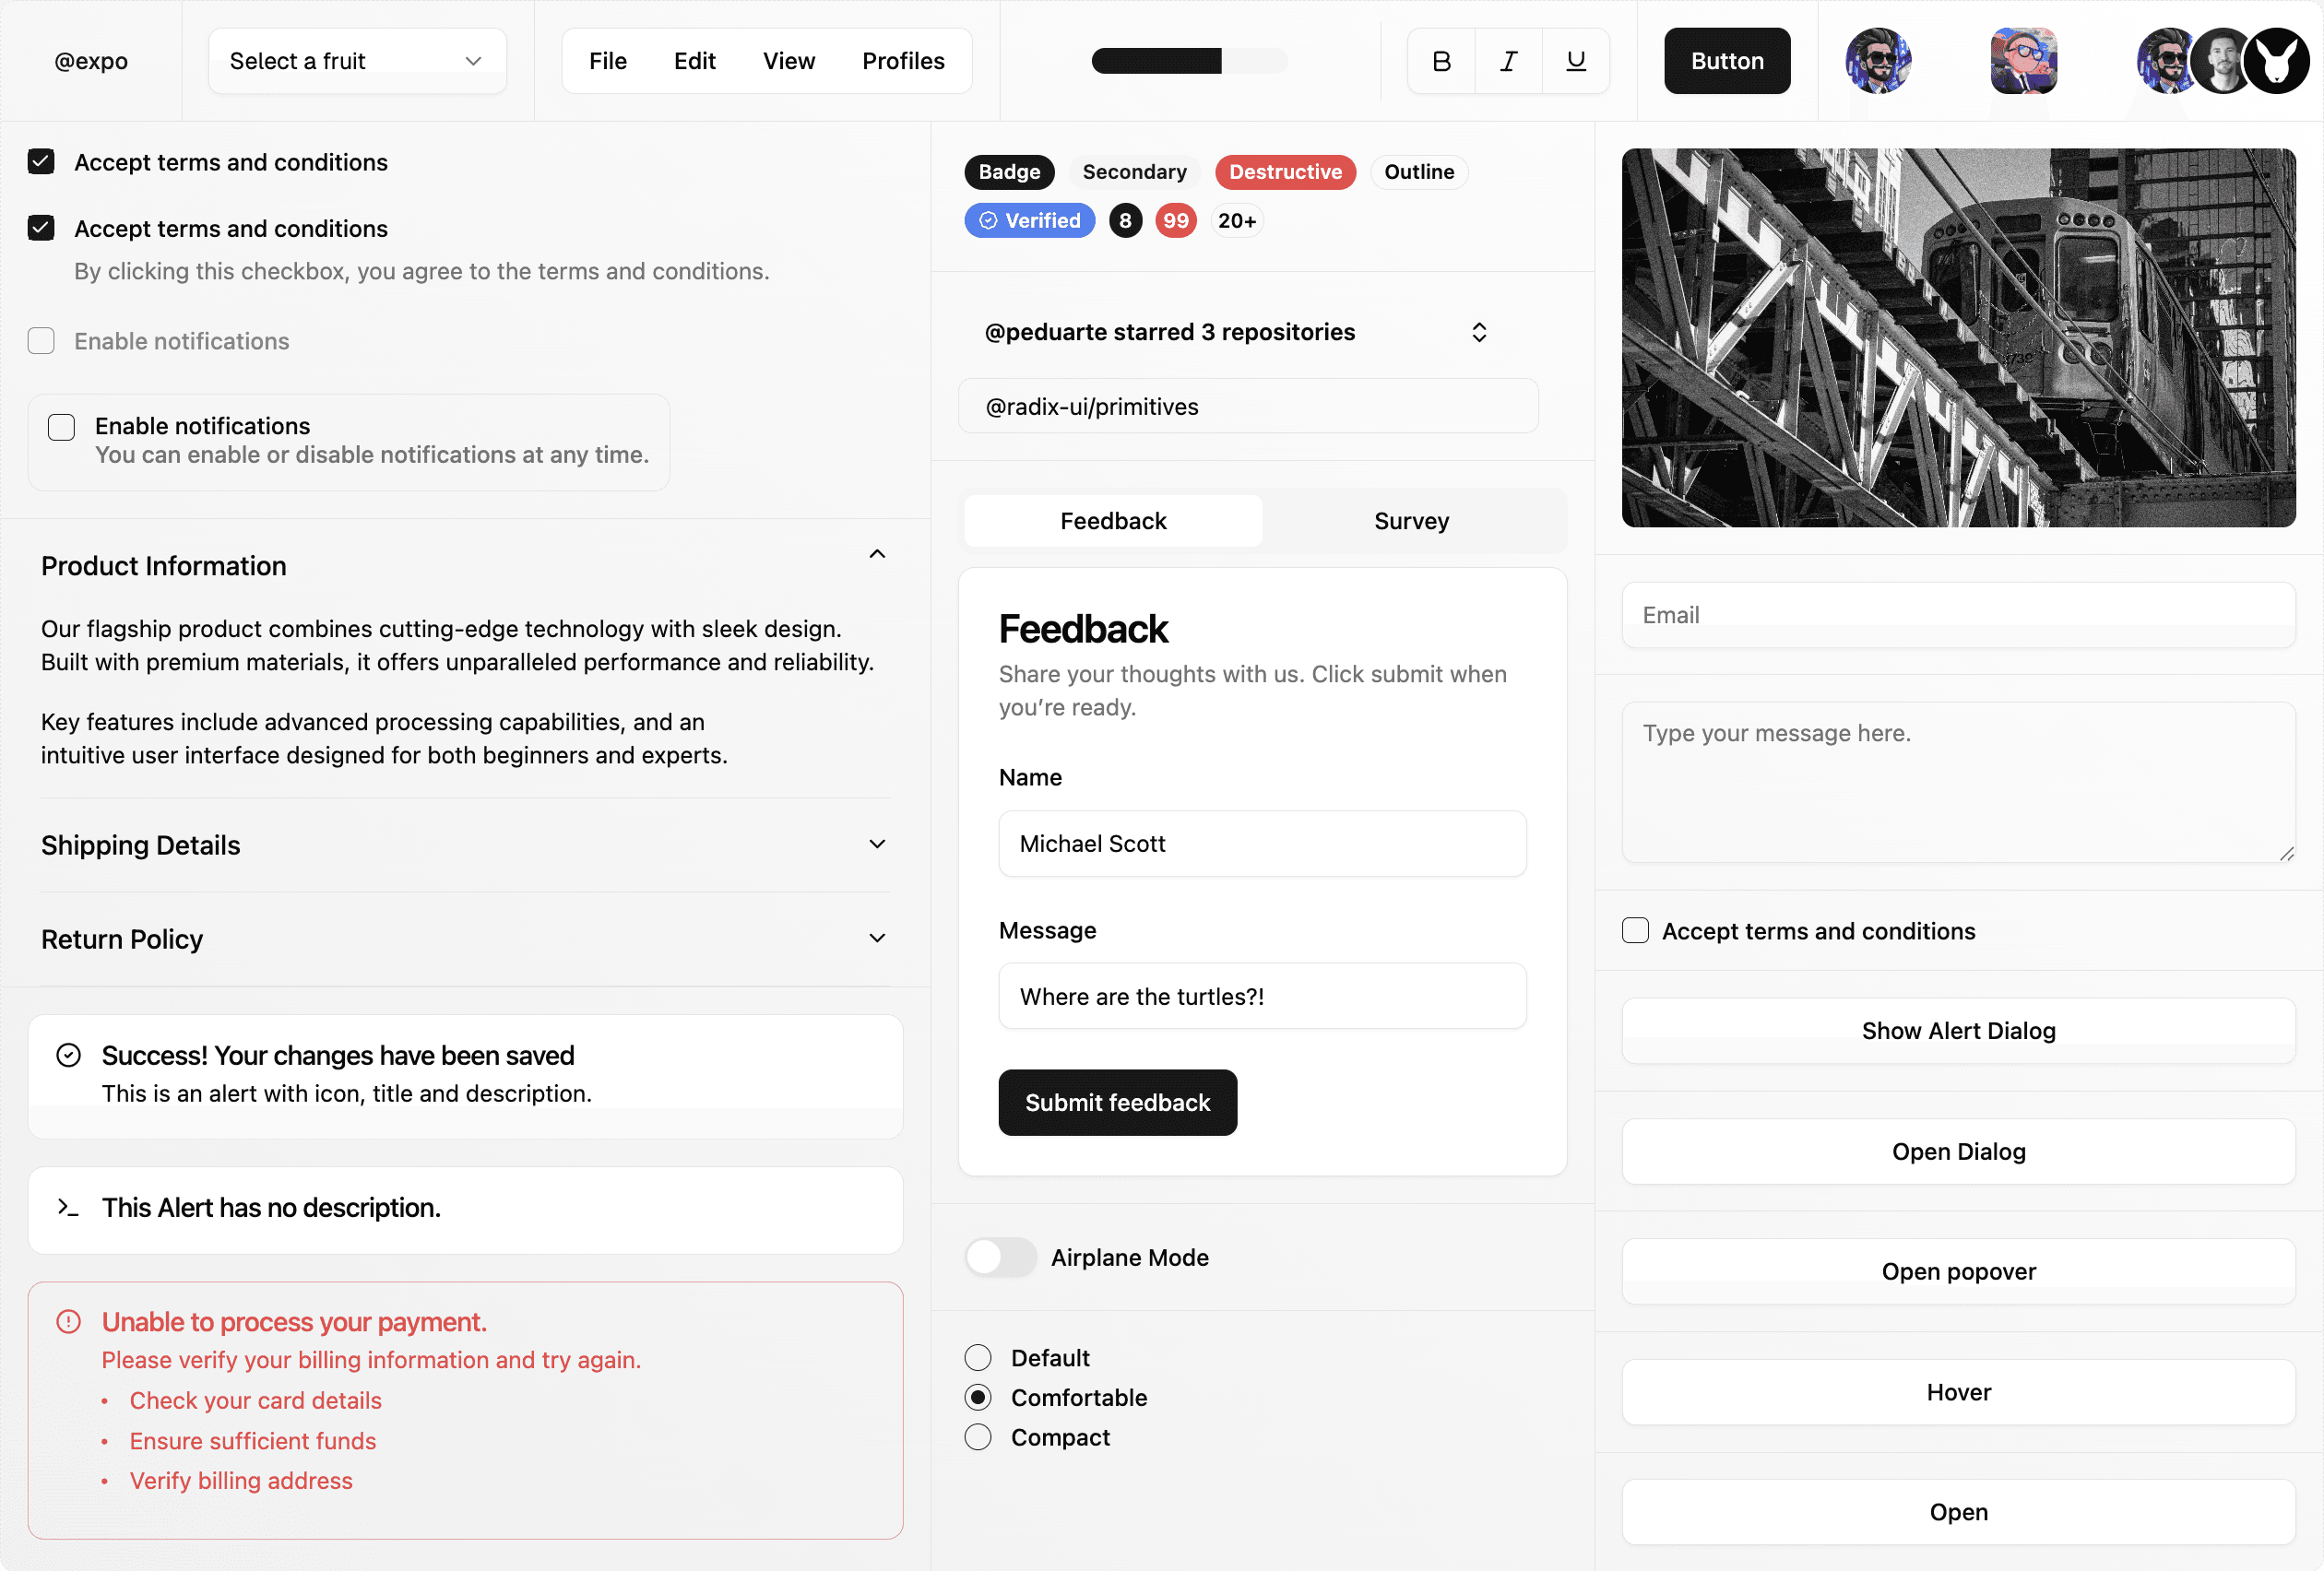Toggle underline formatting button
The height and width of the screenshot is (1571, 2324).
tap(1575, 61)
